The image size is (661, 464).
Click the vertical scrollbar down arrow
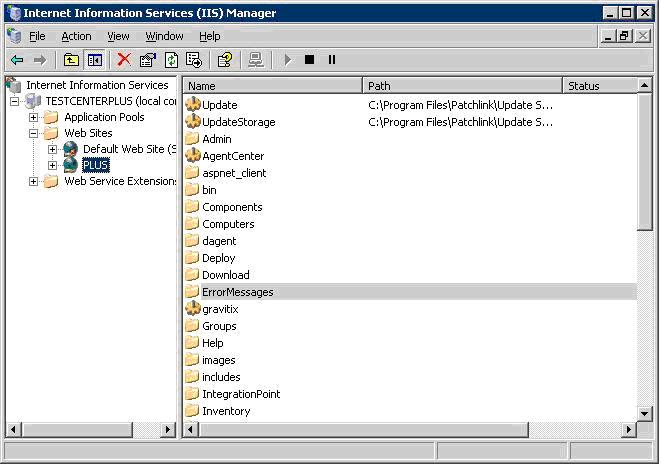point(645,413)
